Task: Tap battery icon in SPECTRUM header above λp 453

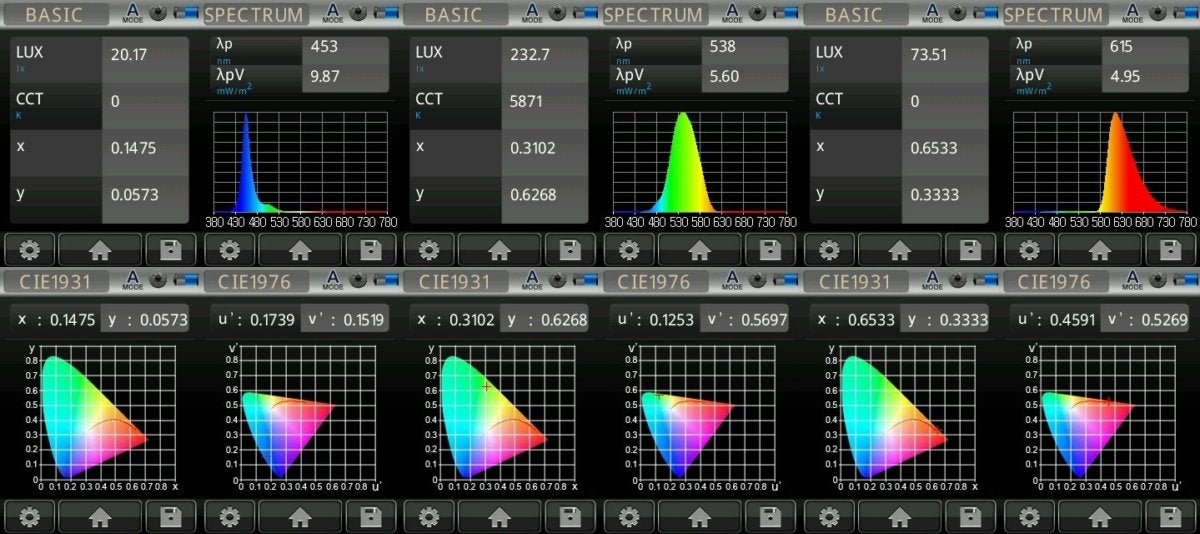Action: click(385, 14)
